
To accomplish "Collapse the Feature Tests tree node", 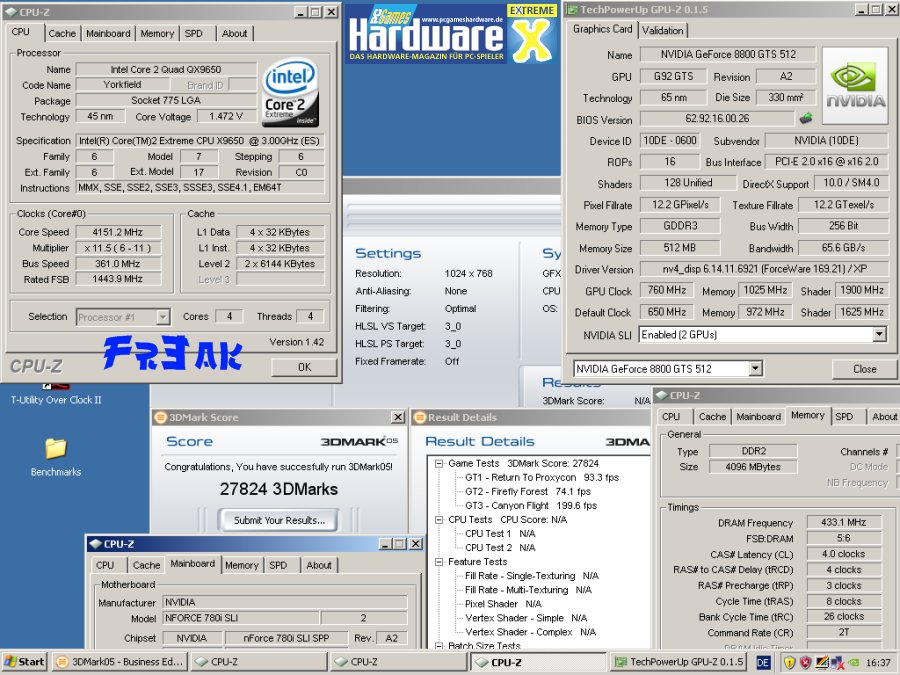I will point(439,562).
